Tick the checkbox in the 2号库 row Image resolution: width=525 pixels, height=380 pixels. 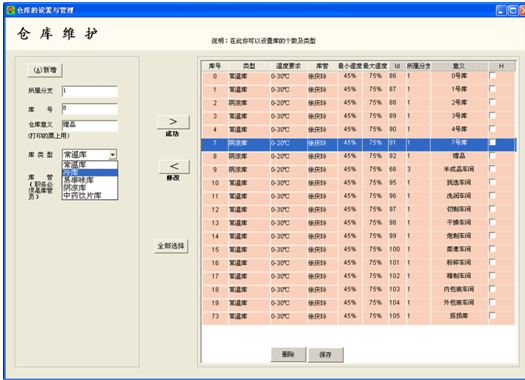pos(492,102)
